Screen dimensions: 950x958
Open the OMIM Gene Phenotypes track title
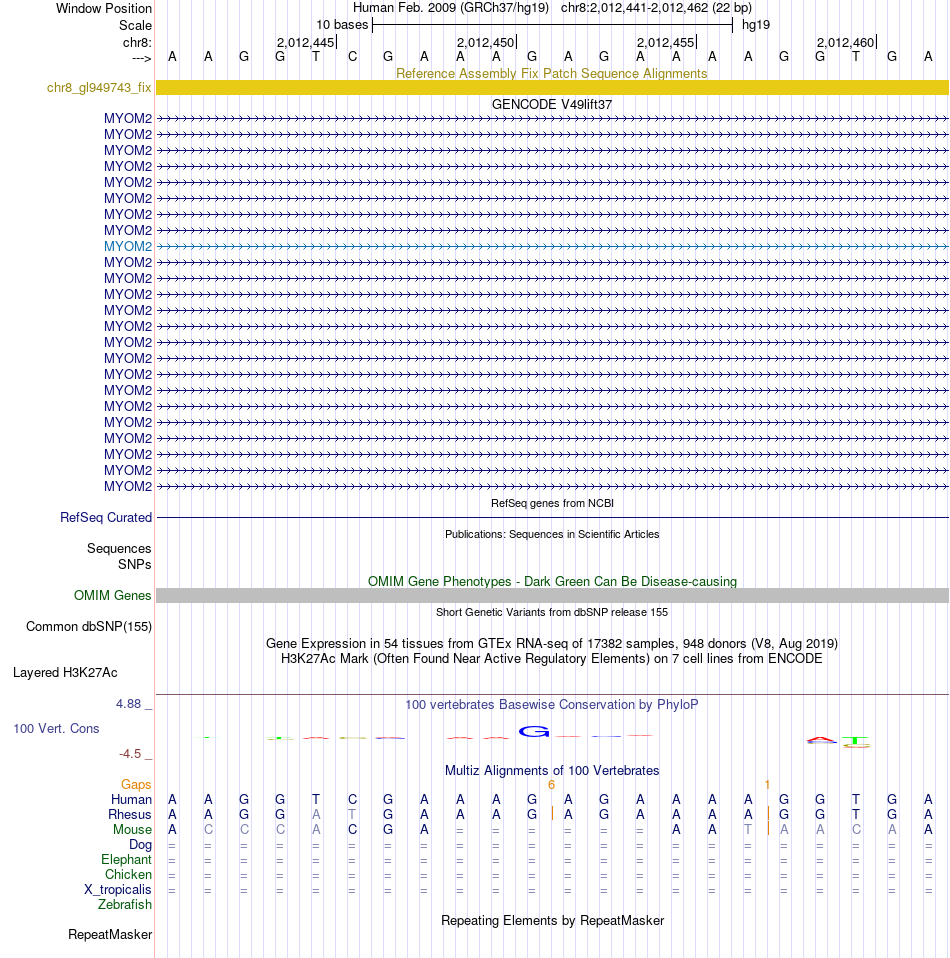coord(552,582)
